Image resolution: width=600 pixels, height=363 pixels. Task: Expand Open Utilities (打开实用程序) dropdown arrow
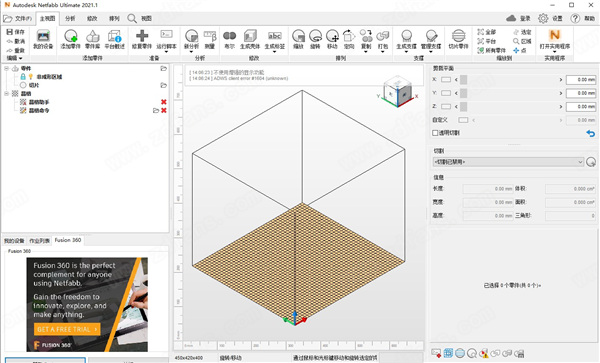coord(554,52)
